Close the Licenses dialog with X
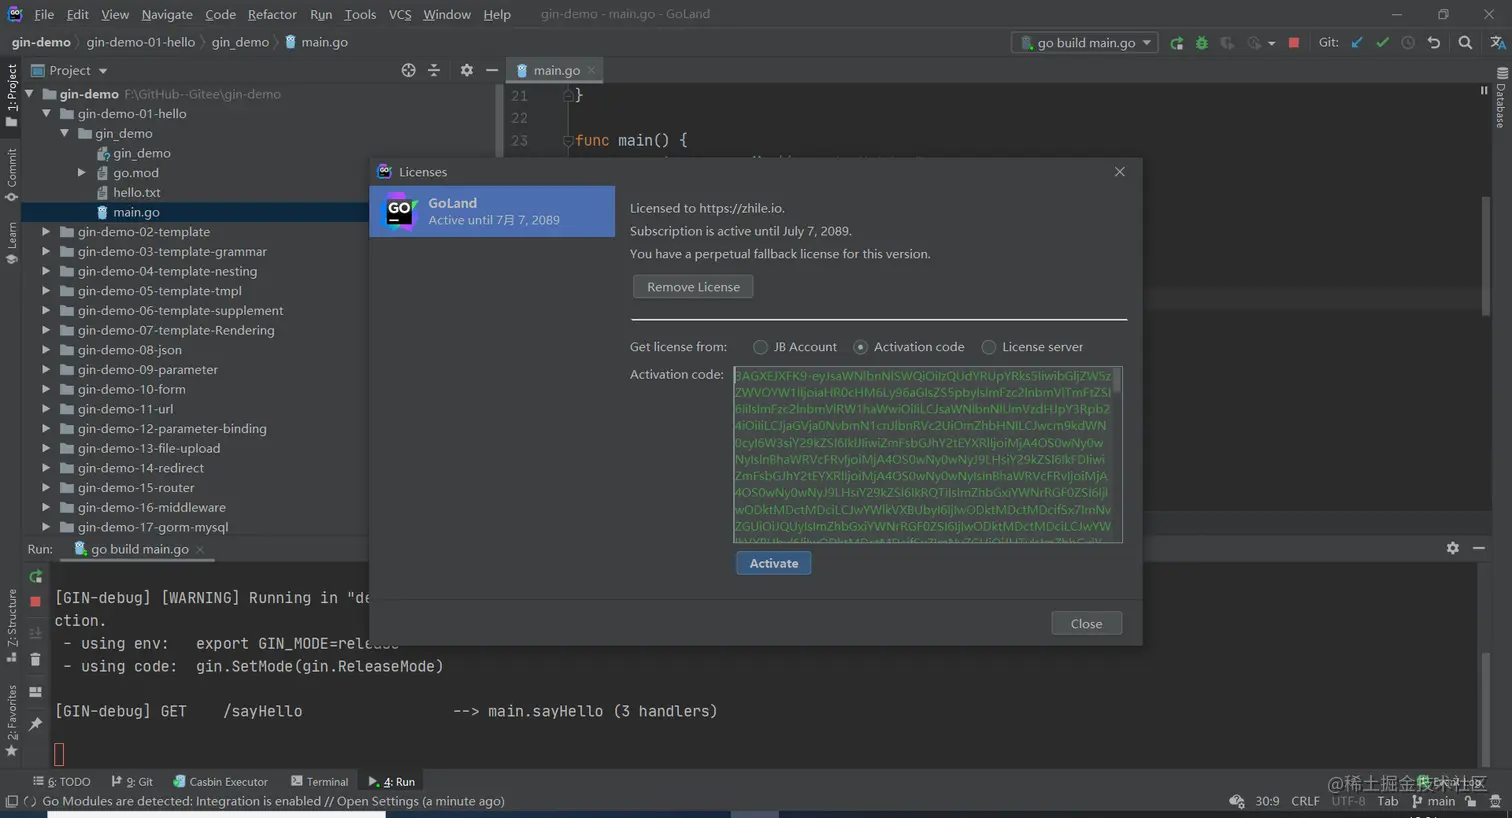Screen dimensions: 1512x818 click(1119, 172)
